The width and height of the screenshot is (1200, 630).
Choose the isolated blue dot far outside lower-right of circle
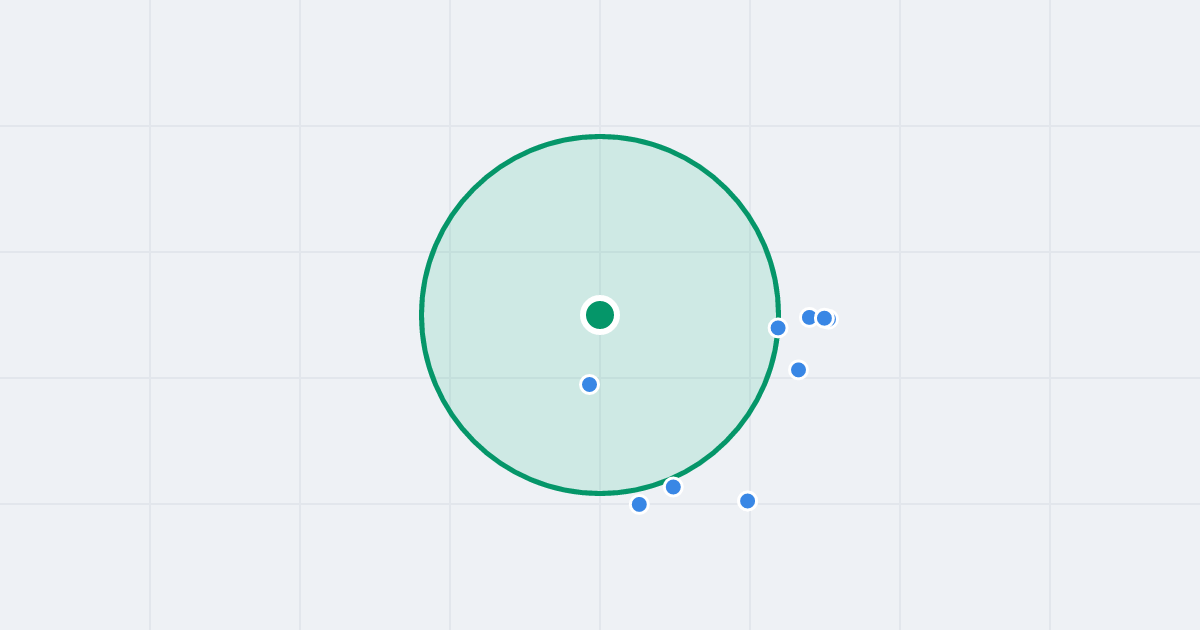click(747, 501)
